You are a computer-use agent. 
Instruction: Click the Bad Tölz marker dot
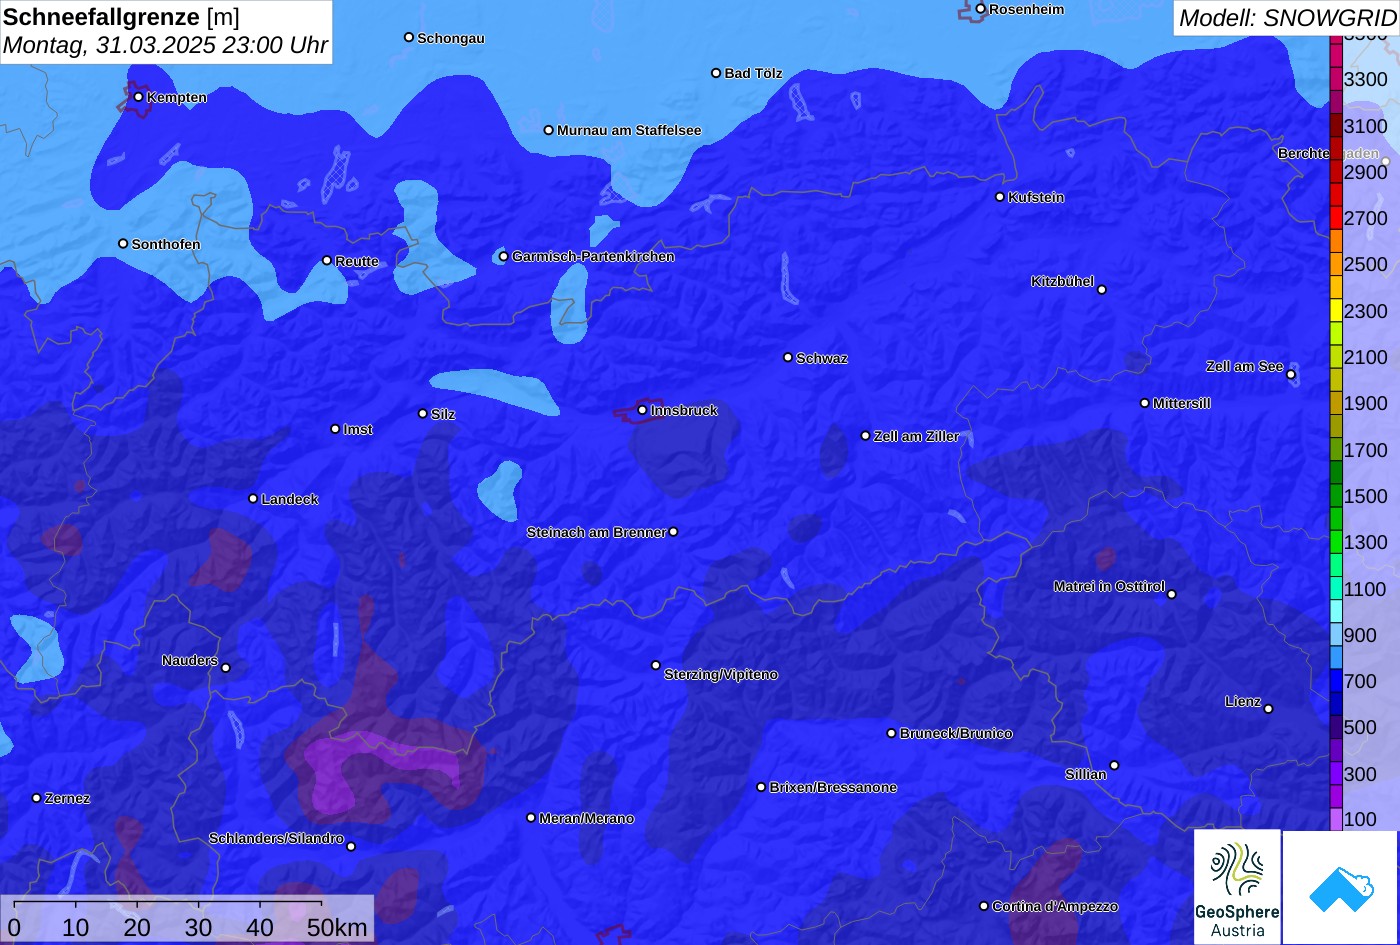(x=716, y=73)
